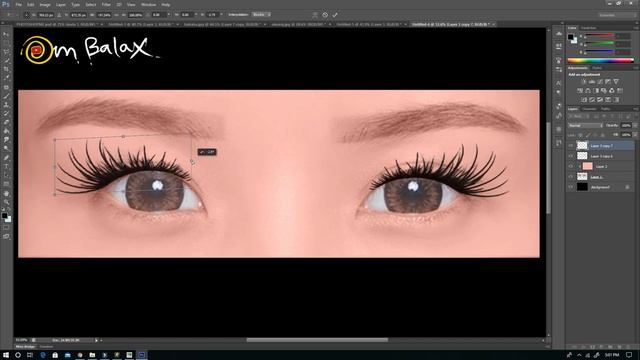Image resolution: width=640 pixels, height=360 pixels.
Task: Select the Hand tool
Action: (x=6, y=193)
